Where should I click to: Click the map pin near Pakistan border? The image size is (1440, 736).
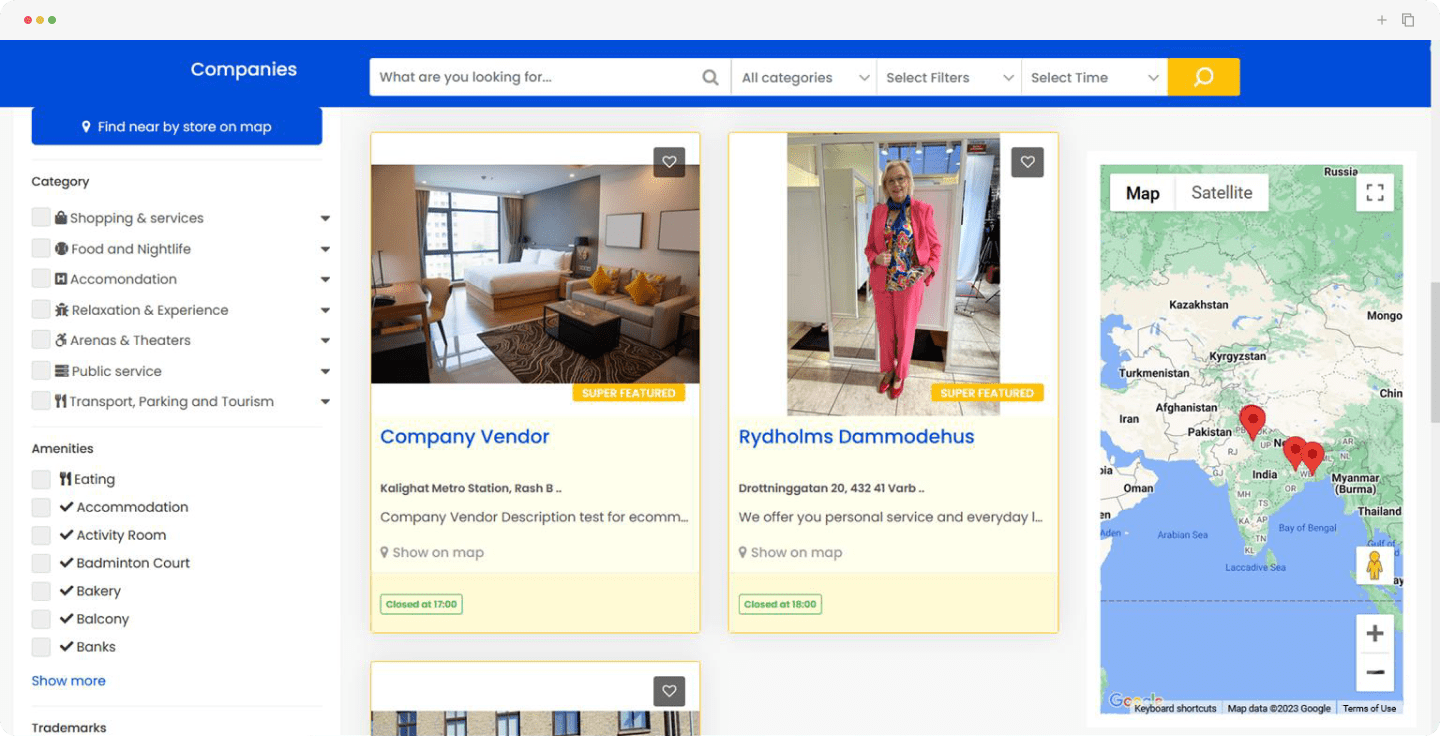[1252, 422]
